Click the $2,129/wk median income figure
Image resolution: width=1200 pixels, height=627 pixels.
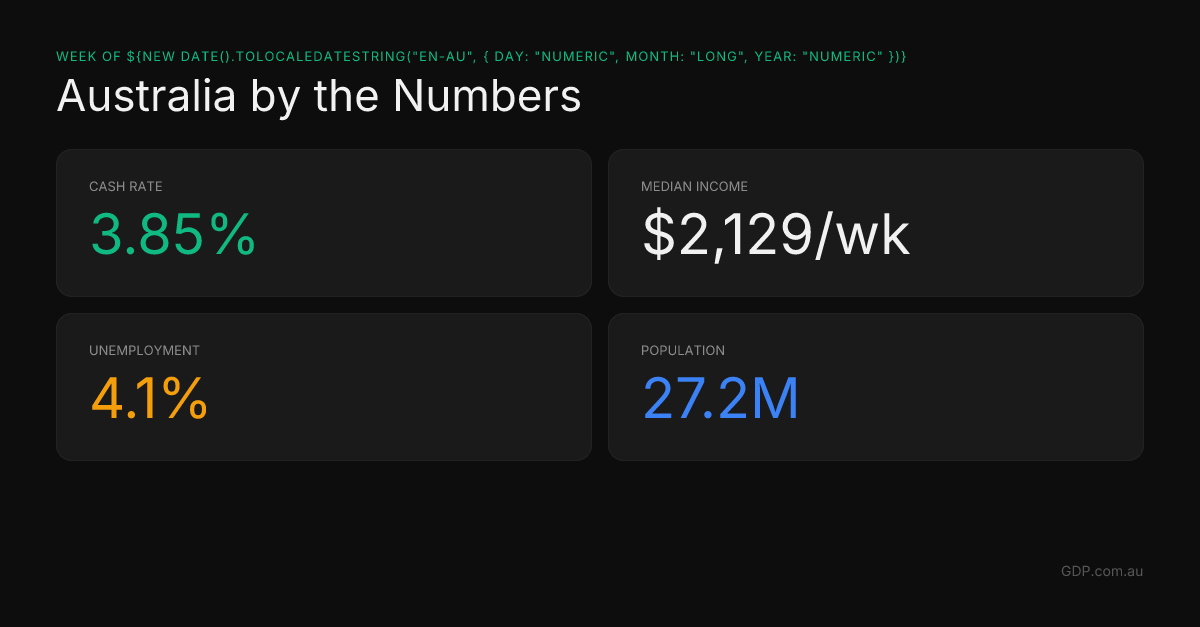777,235
